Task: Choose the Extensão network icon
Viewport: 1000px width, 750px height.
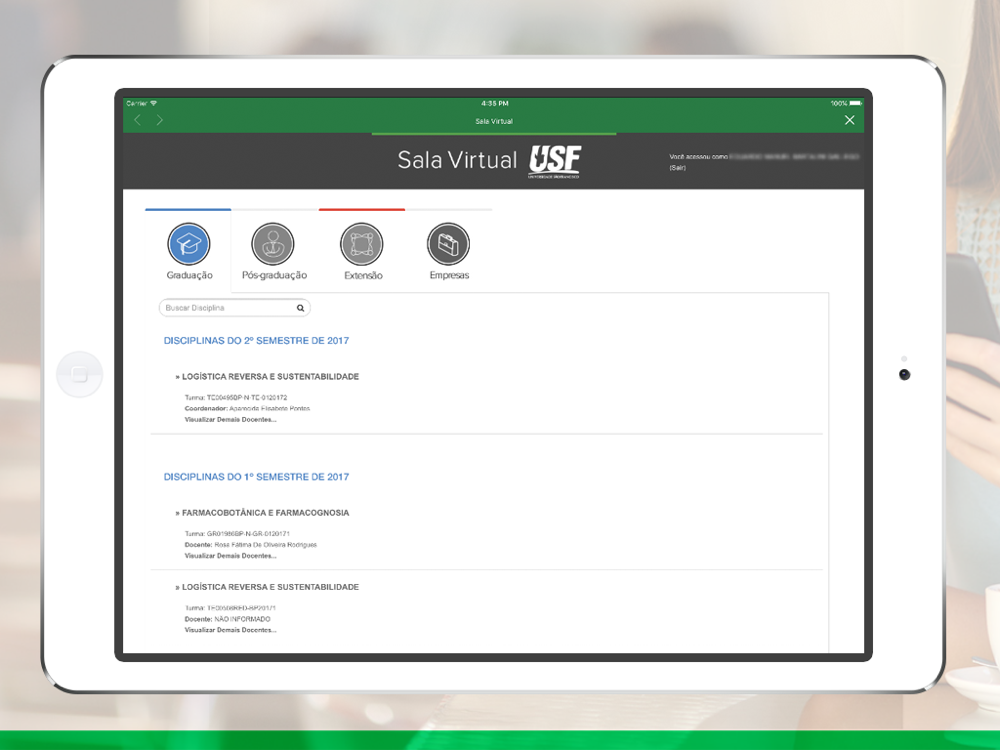Action: point(362,244)
